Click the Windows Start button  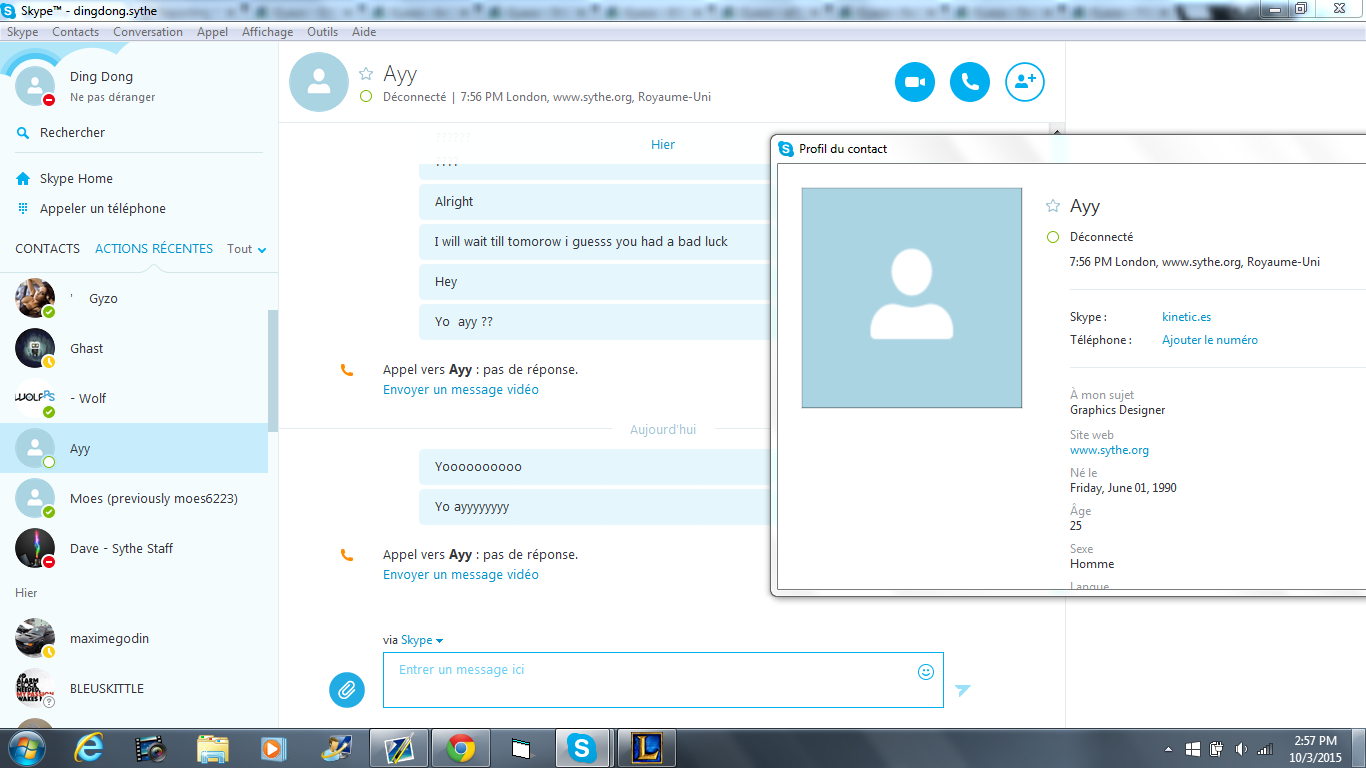pos(27,748)
